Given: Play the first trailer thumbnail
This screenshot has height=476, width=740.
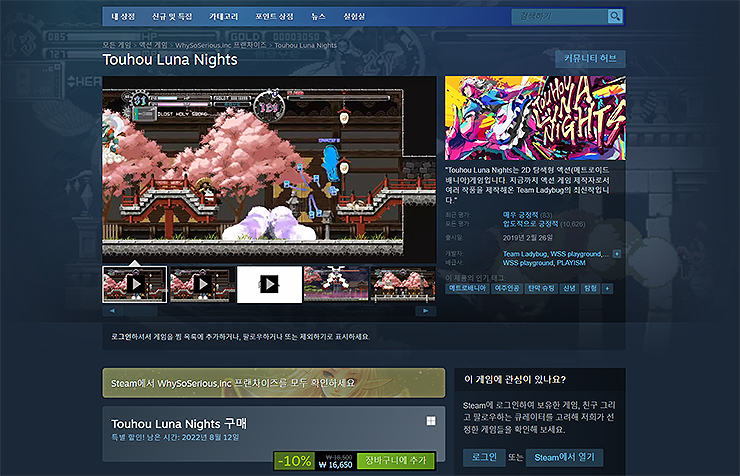Looking at the screenshot, I should (135, 284).
